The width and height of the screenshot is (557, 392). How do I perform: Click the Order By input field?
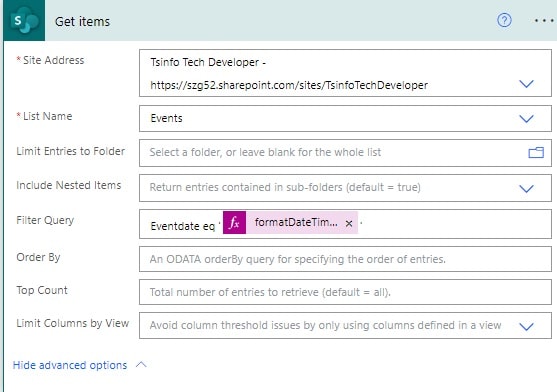click(x=345, y=259)
